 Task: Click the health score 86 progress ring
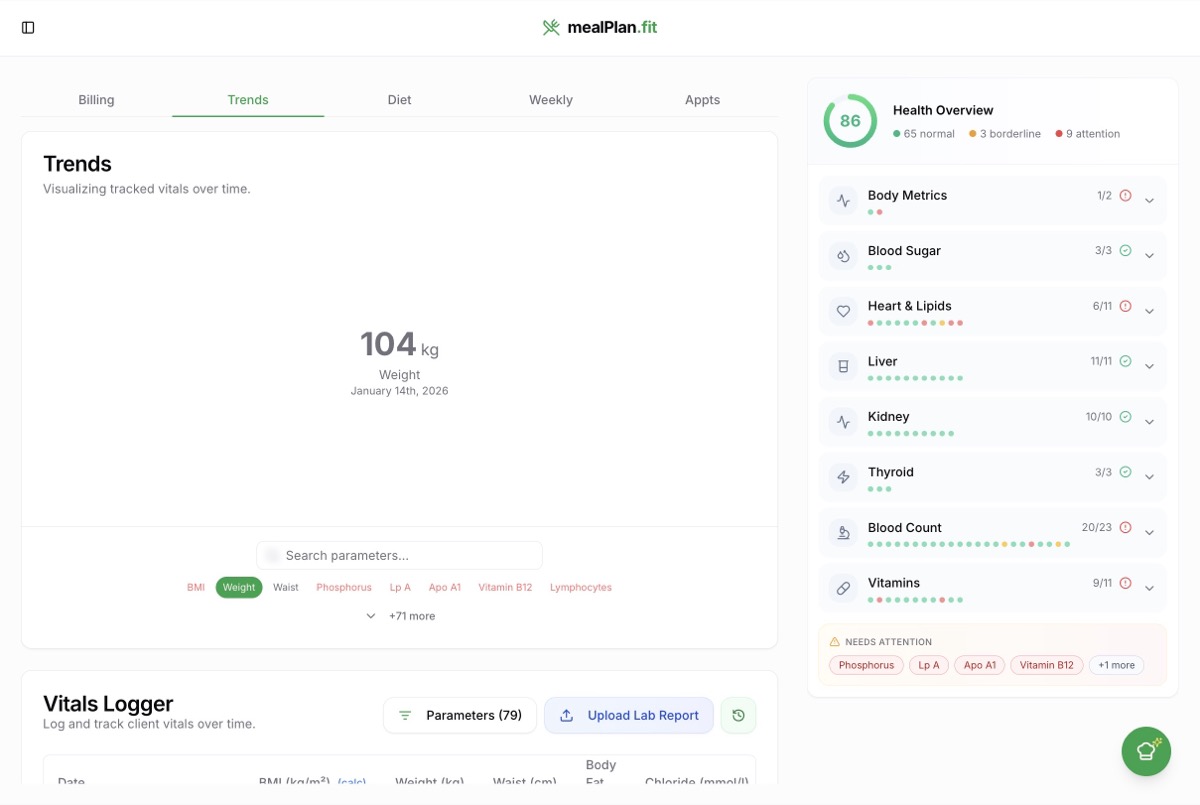click(850, 121)
